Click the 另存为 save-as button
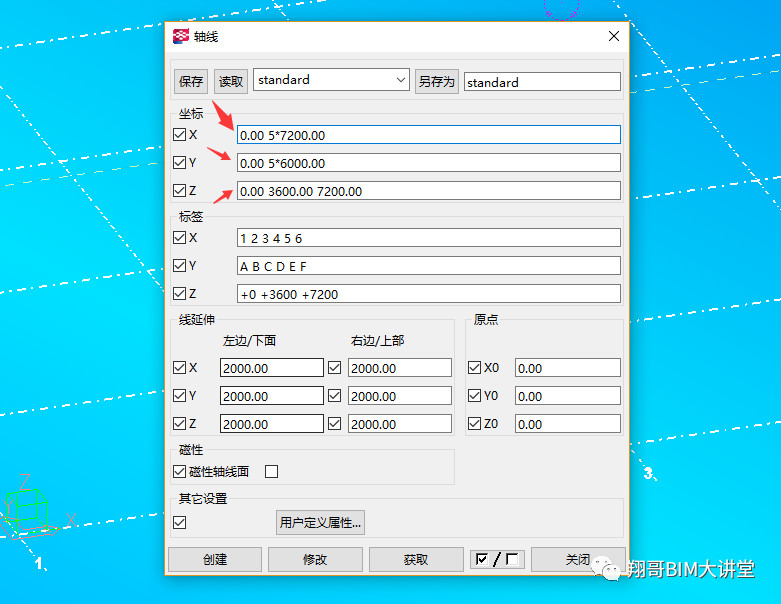Image resolution: width=781 pixels, height=604 pixels. tap(436, 82)
